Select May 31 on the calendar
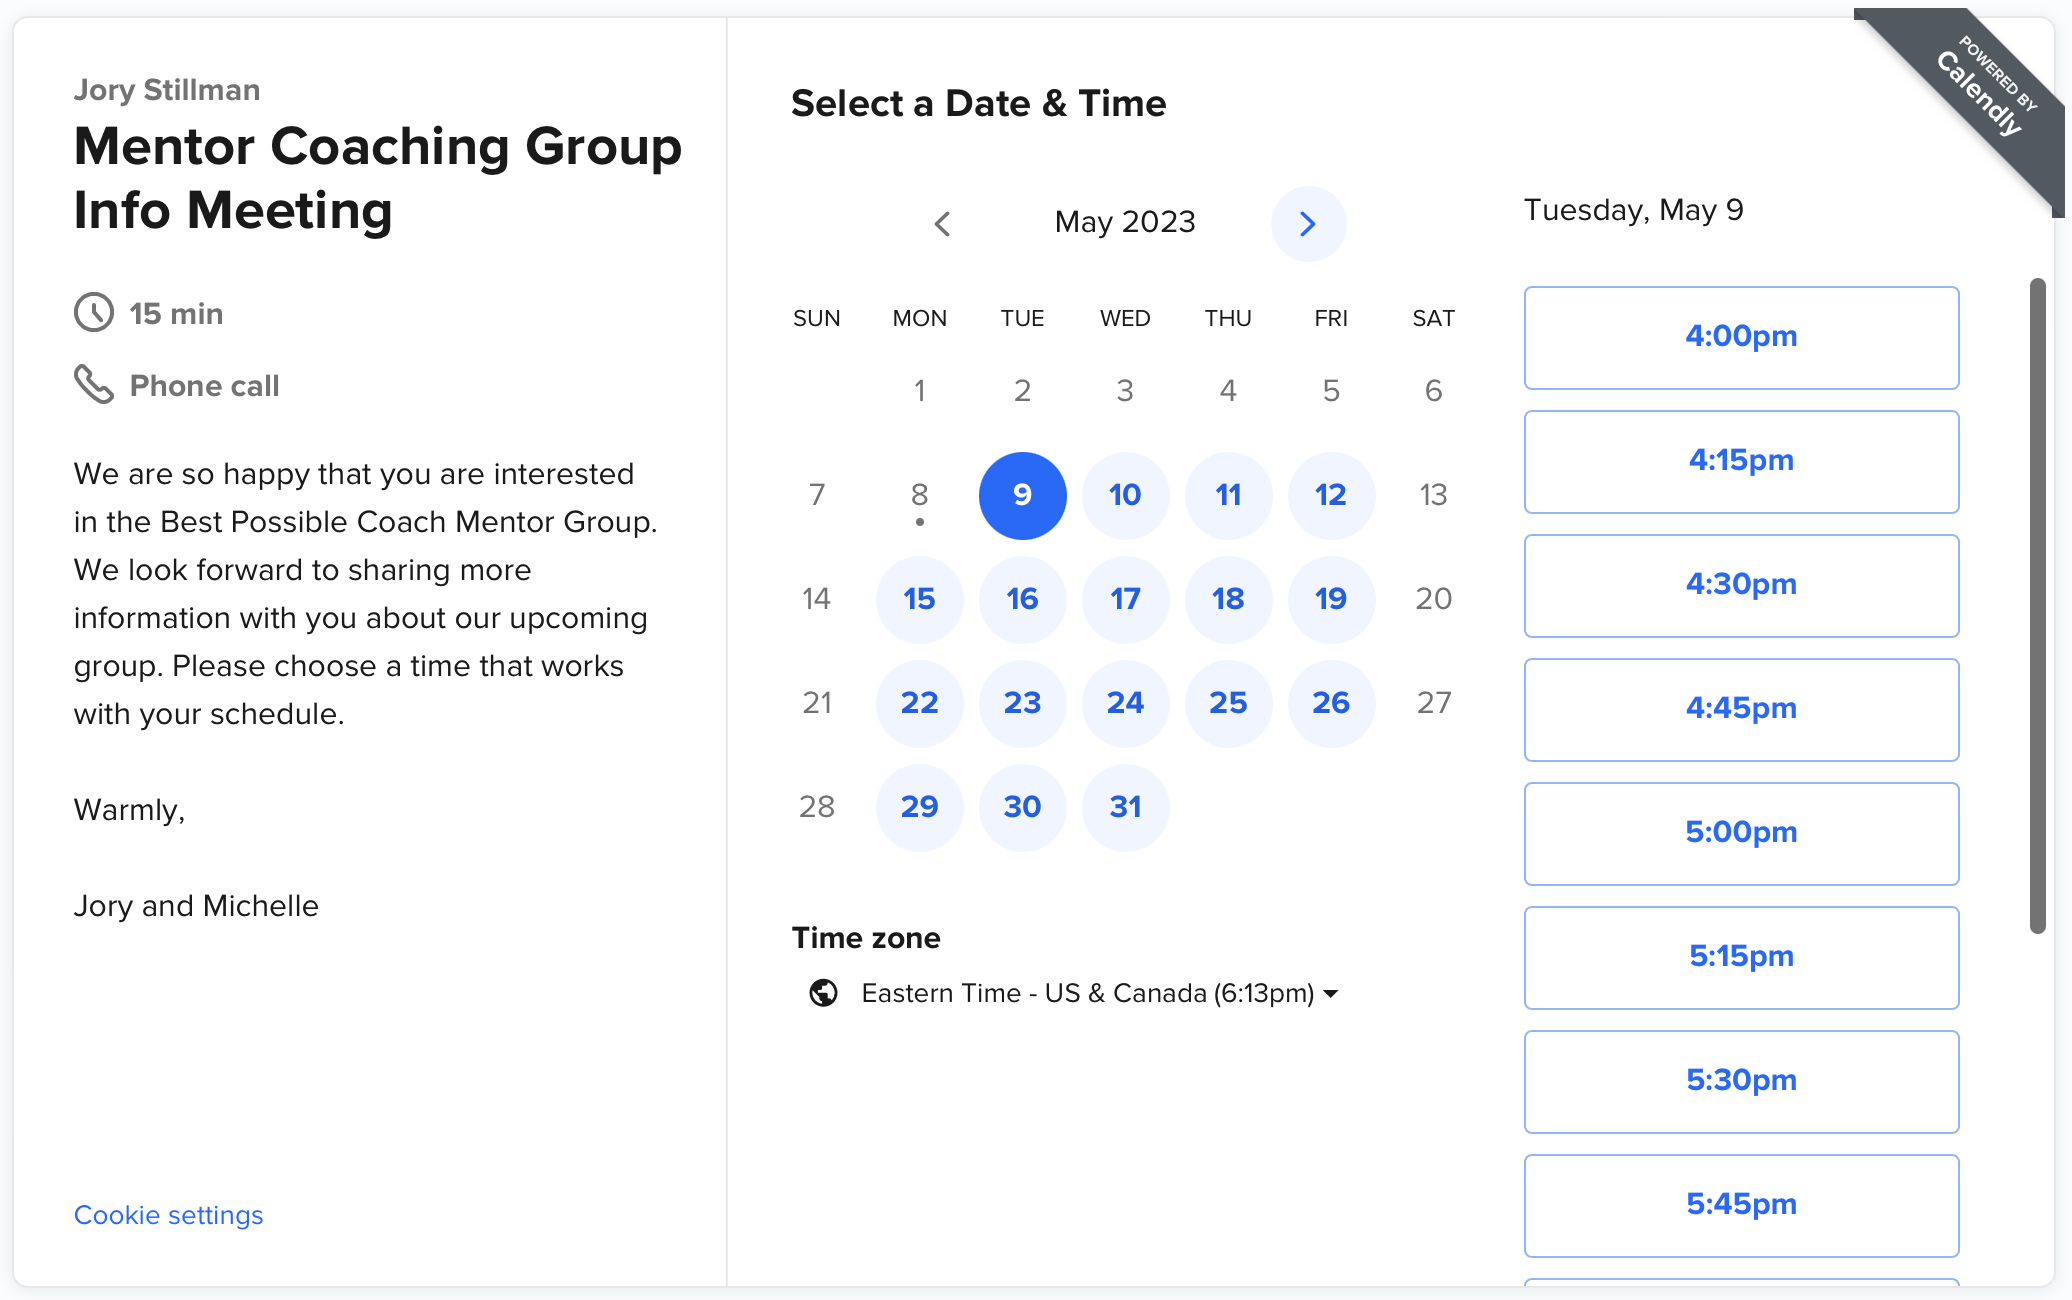Viewport: 2072px width, 1300px height. point(1125,807)
